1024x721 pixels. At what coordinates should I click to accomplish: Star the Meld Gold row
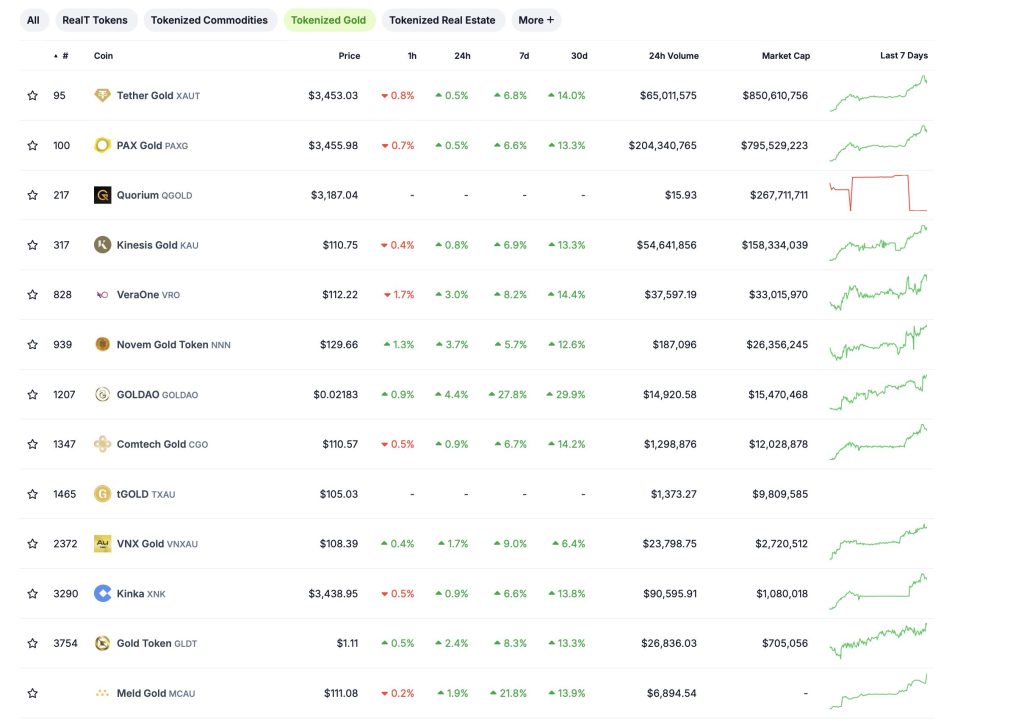33,693
